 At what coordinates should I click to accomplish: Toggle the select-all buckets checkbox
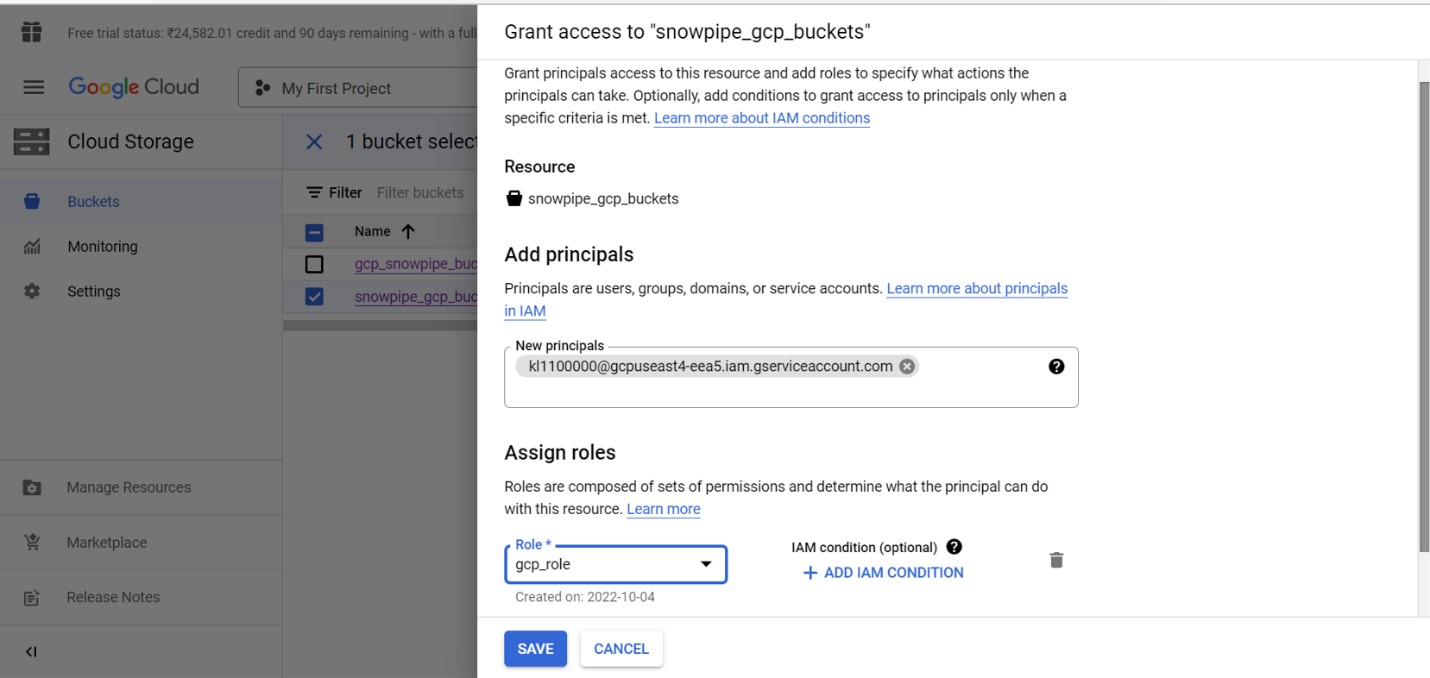click(x=314, y=232)
